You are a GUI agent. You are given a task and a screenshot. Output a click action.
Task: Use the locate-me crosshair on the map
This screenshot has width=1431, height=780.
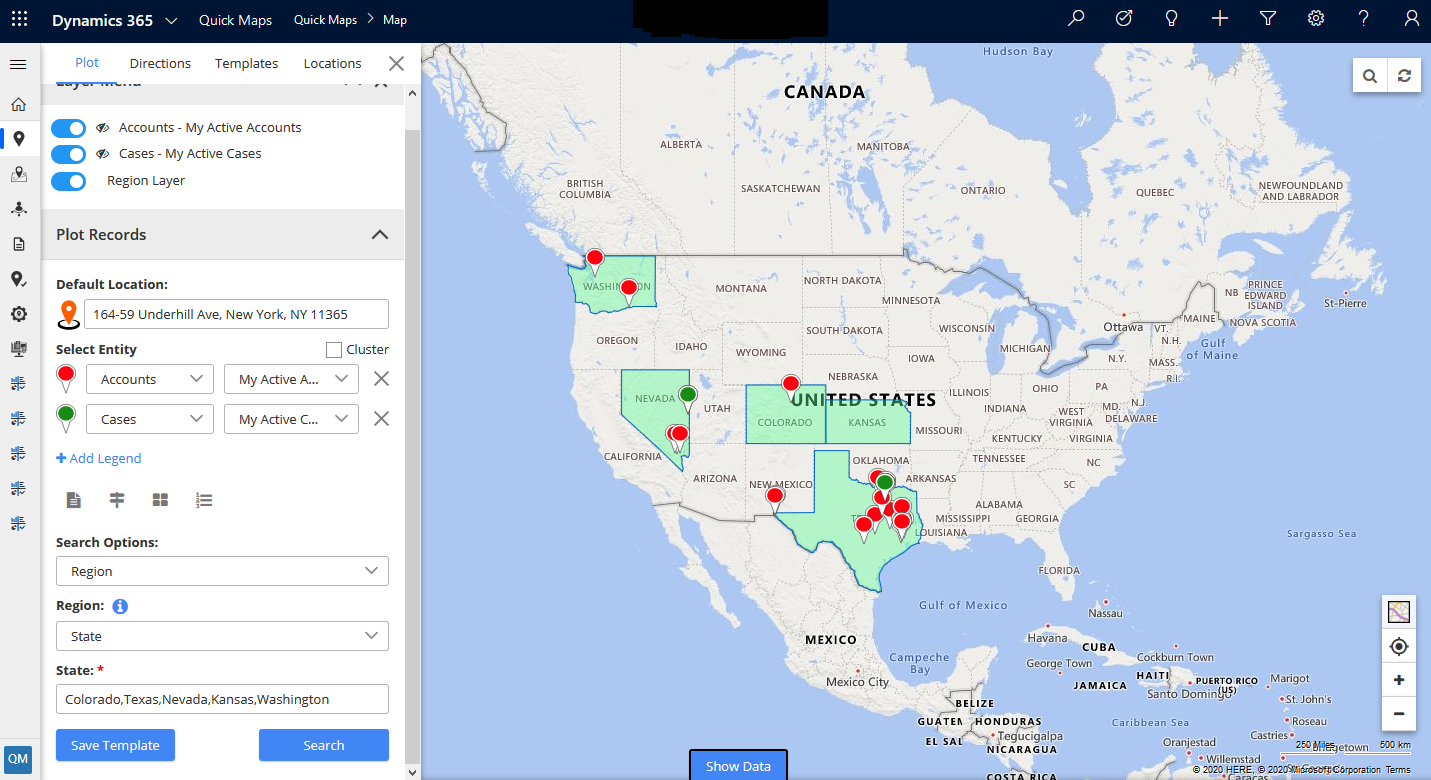[x=1398, y=645]
